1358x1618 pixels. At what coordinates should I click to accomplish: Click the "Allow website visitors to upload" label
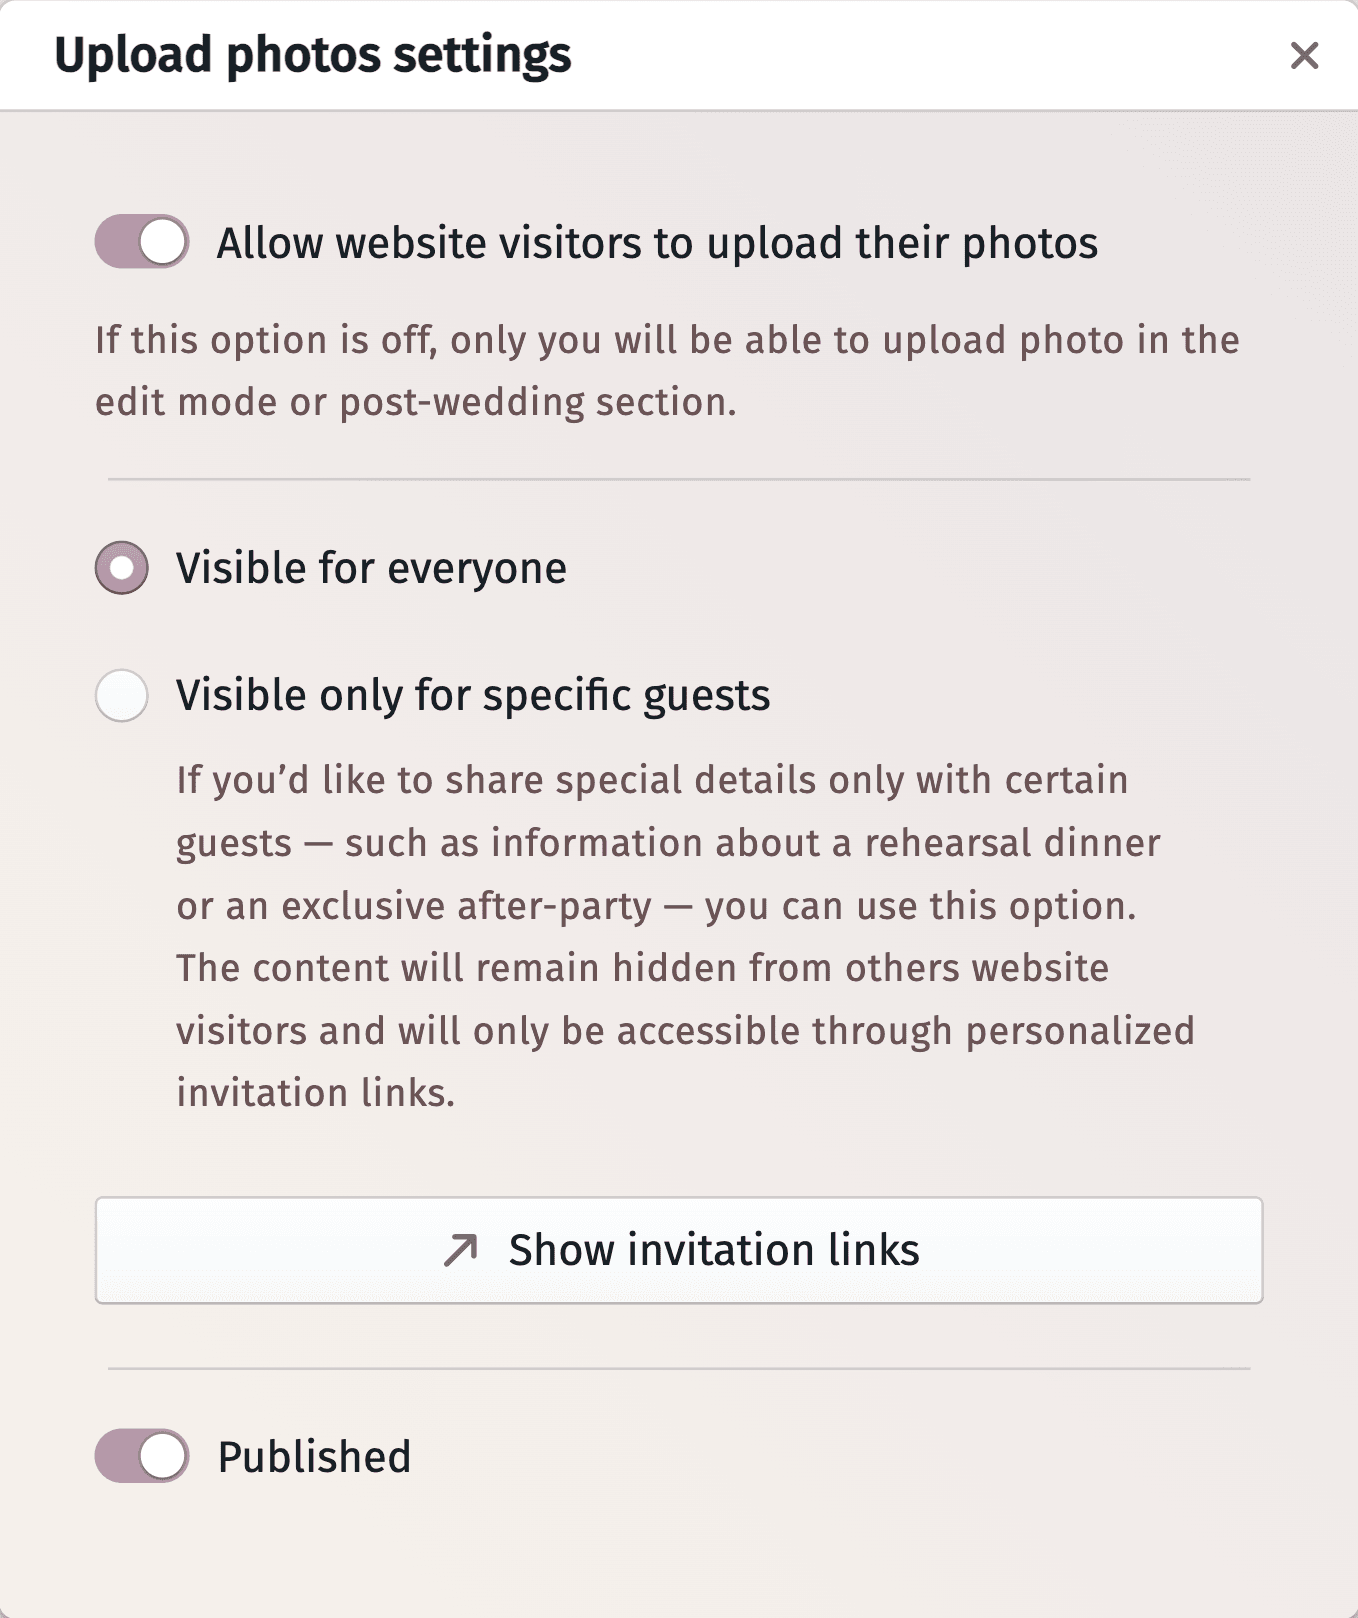(657, 243)
